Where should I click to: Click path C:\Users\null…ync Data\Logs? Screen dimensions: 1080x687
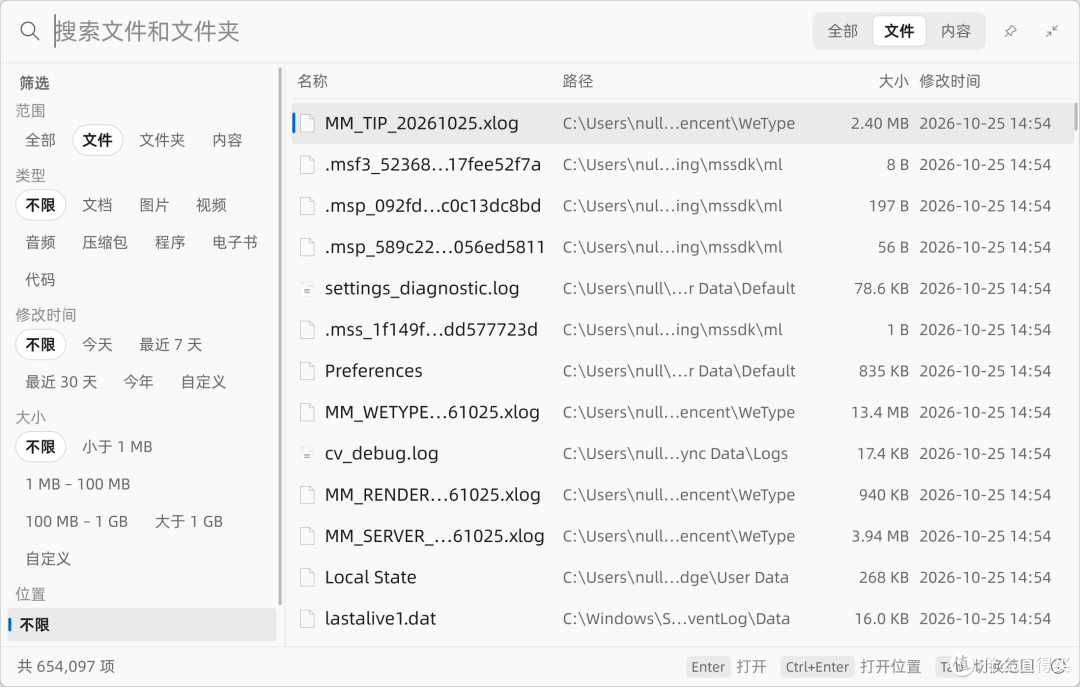click(x=675, y=454)
